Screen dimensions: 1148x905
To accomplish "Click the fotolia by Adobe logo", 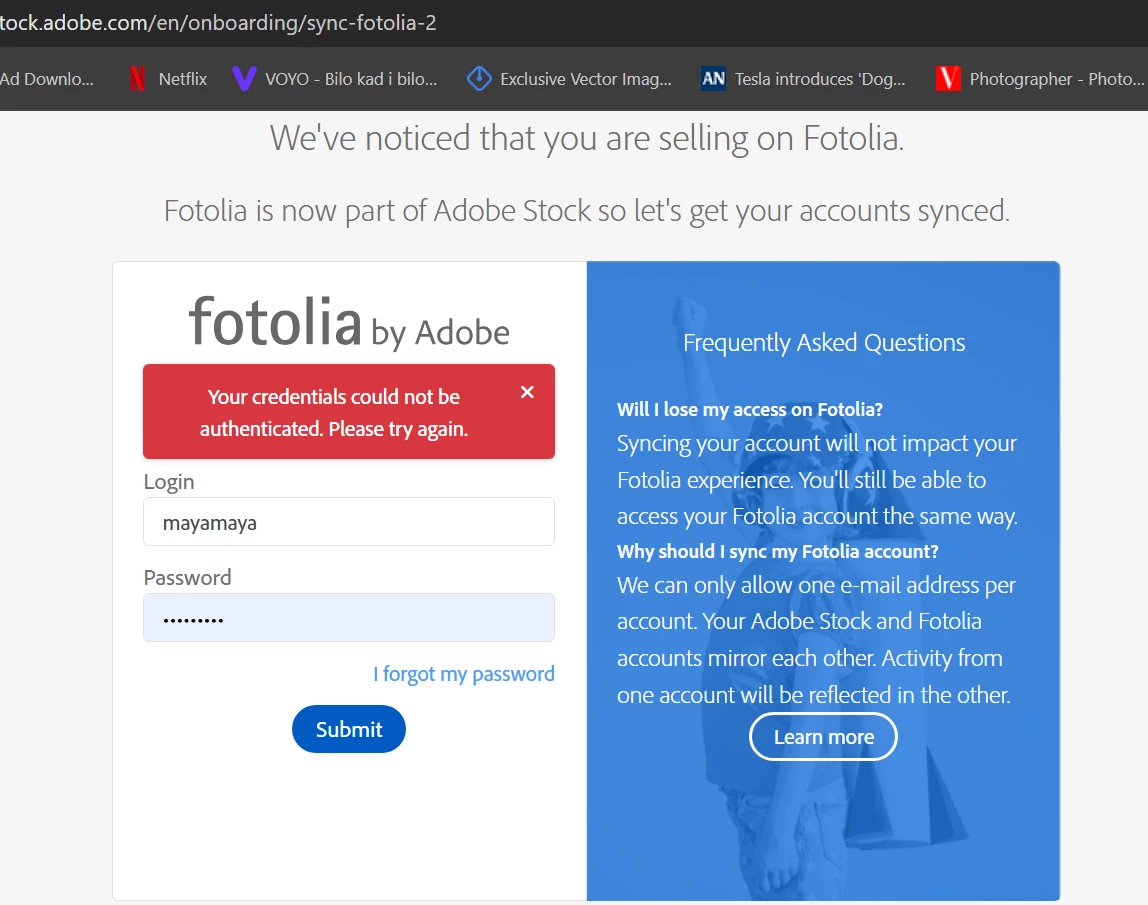I will pos(348,322).
